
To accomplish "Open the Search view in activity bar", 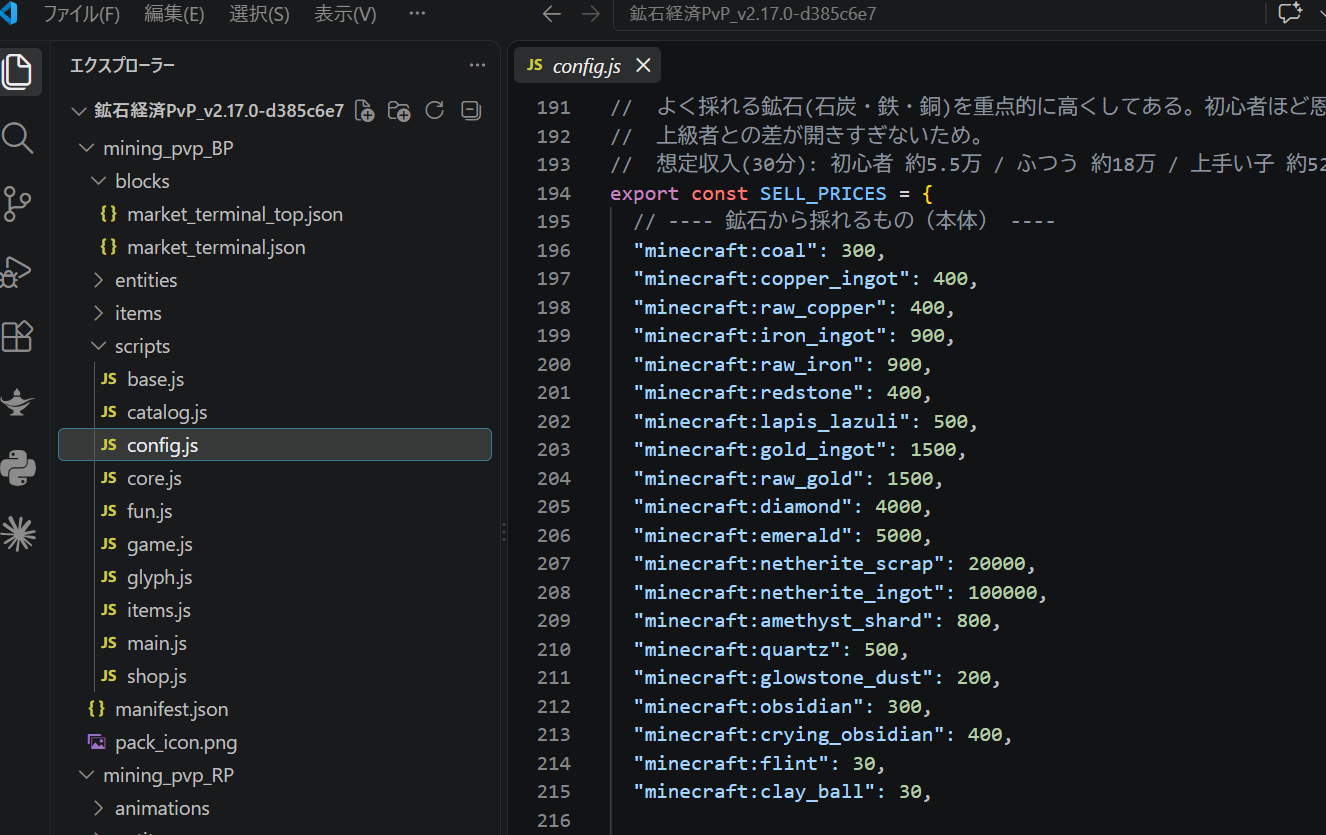I will [x=18, y=138].
